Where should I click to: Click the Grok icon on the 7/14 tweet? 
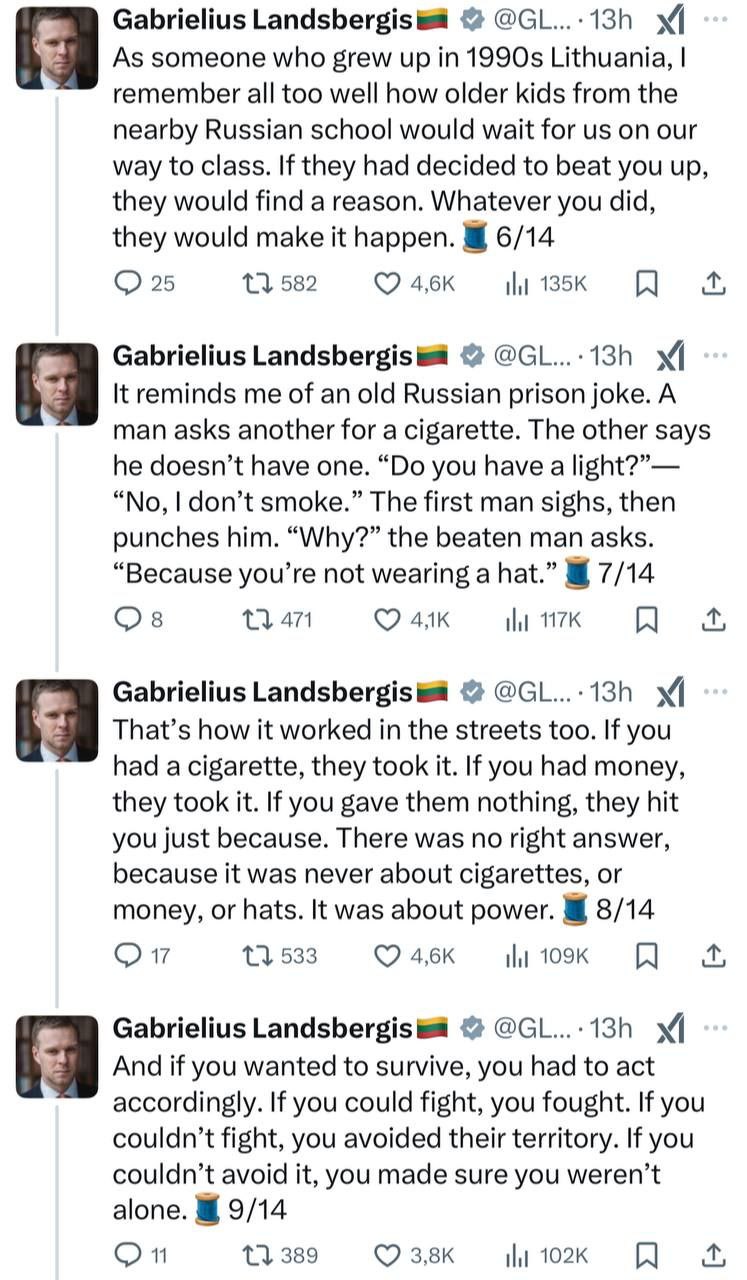click(668, 355)
